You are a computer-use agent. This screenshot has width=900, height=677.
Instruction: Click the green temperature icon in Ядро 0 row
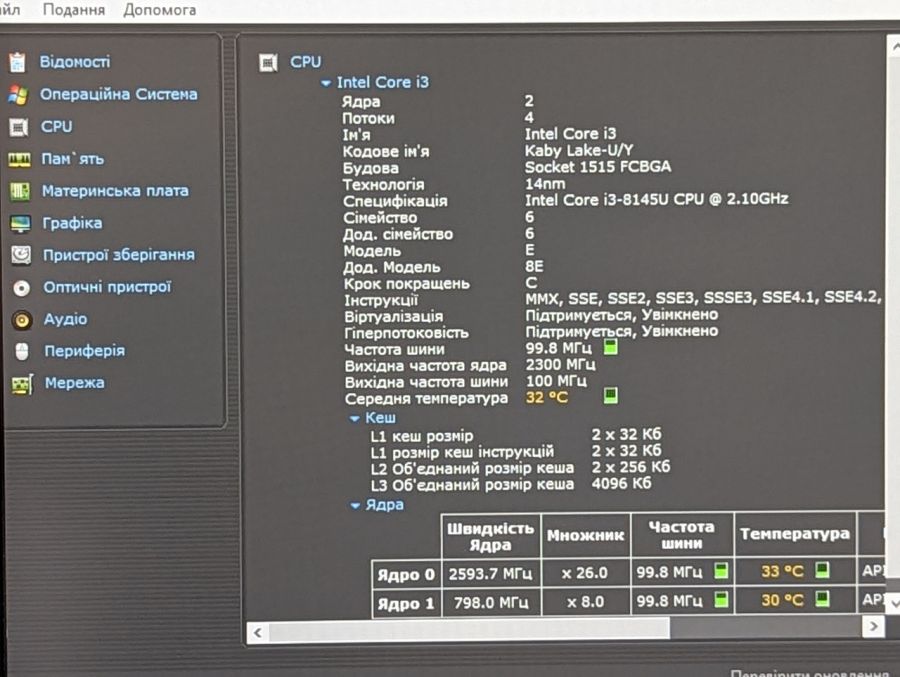tap(823, 570)
